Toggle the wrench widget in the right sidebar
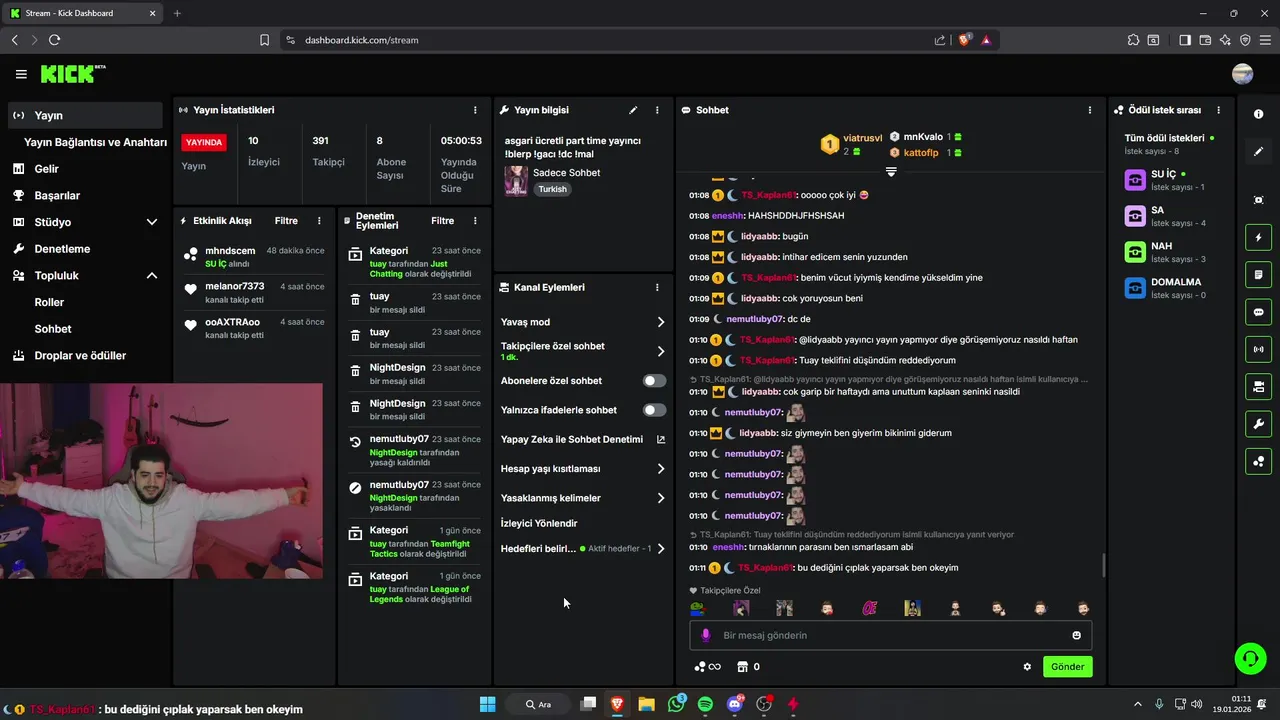 (x=1258, y=424)
